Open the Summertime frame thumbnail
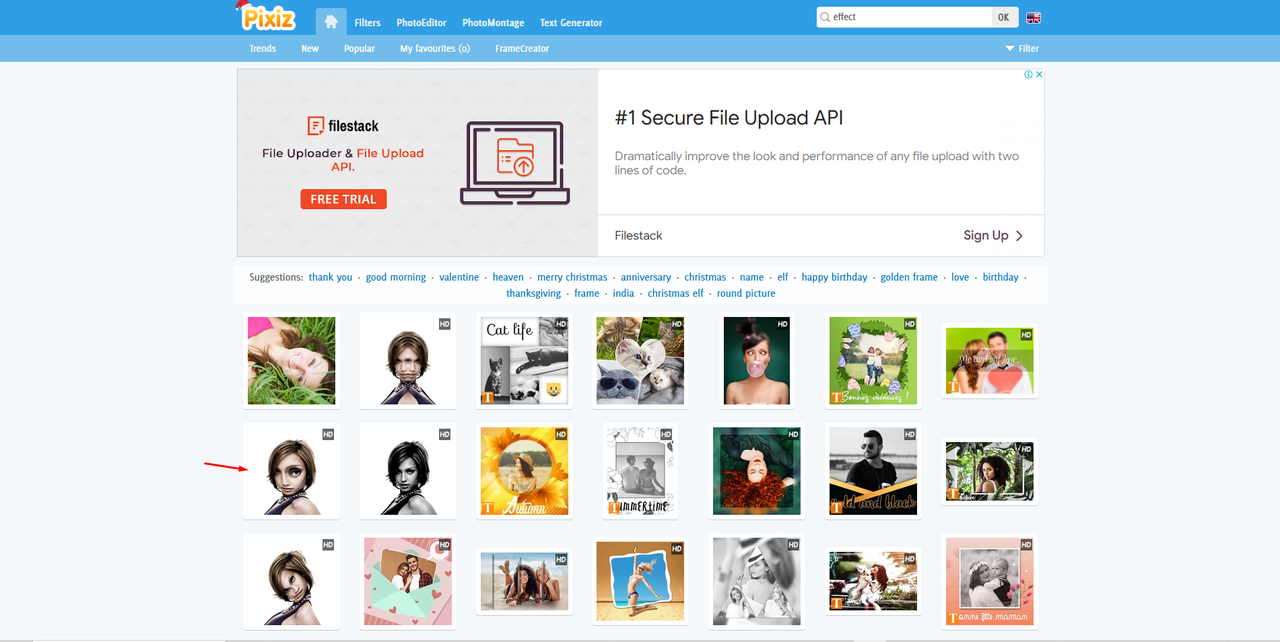The height and width of the screenshot is (642, 1280). click(x=640, y=471)
